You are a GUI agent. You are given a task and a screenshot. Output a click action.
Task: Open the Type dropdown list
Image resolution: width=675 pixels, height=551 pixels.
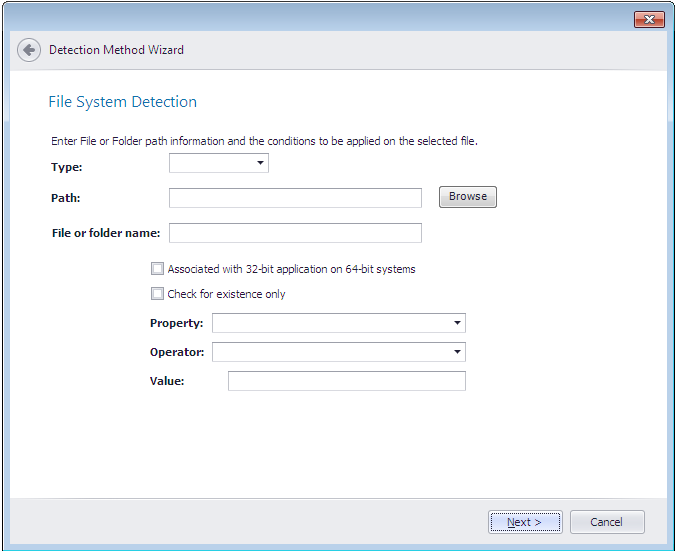click(219, 163)
